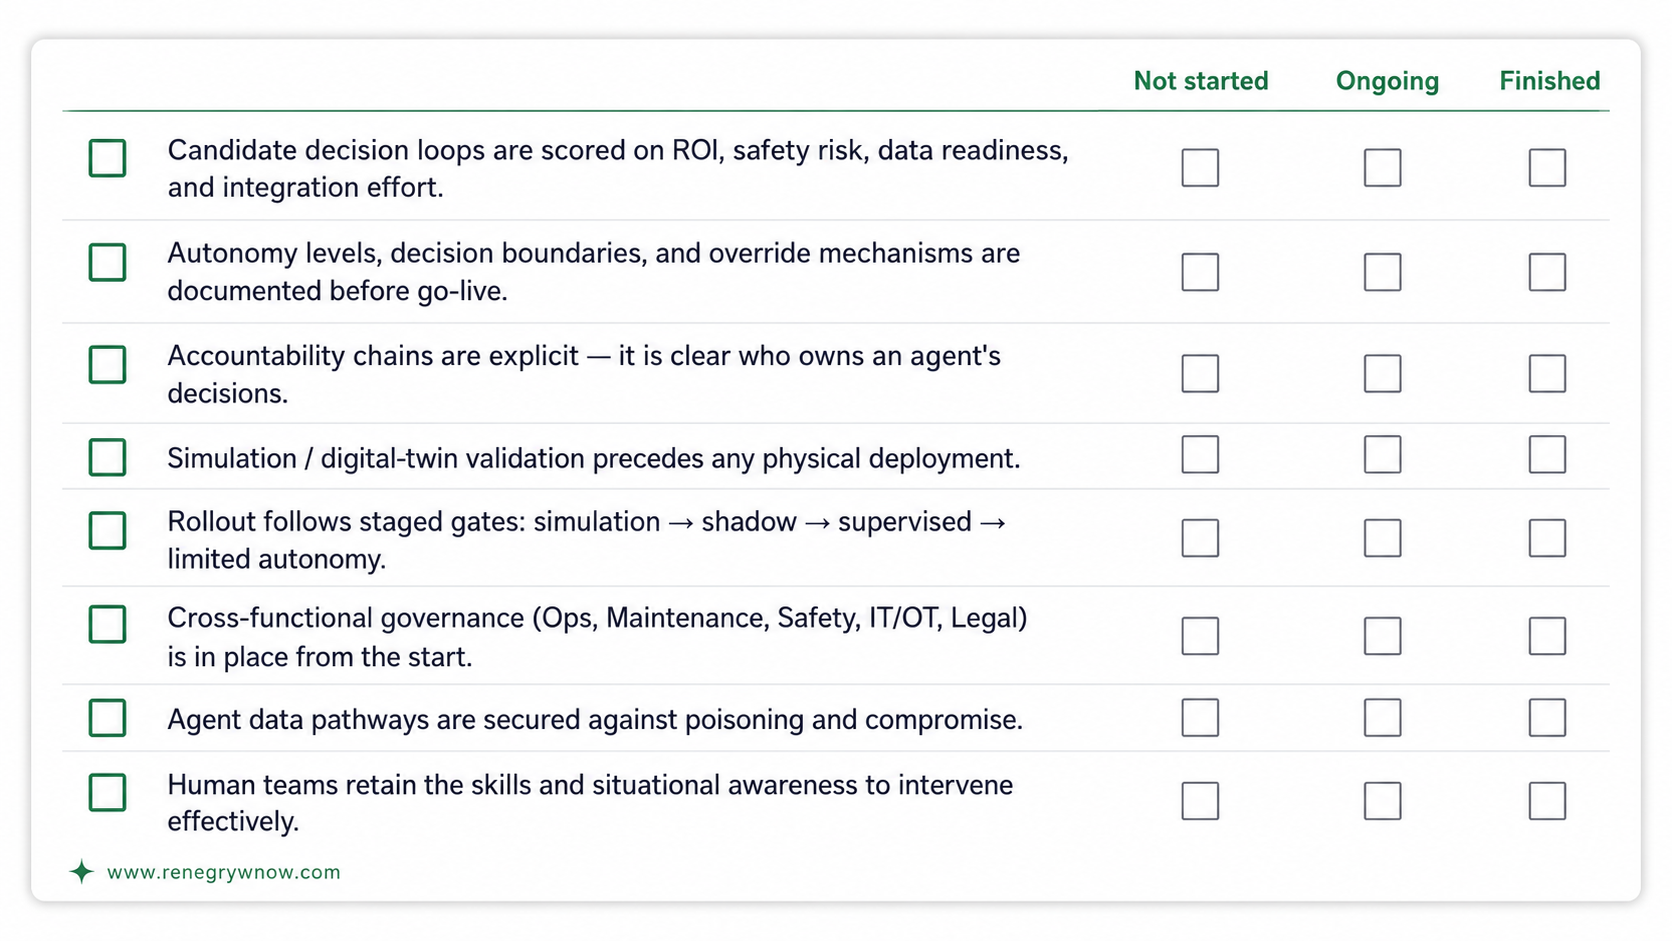Mark agent data pathways row as Finished
Image resolution: width=1672 pixels, height=941 pixels.
click(x=1547, y=718)
